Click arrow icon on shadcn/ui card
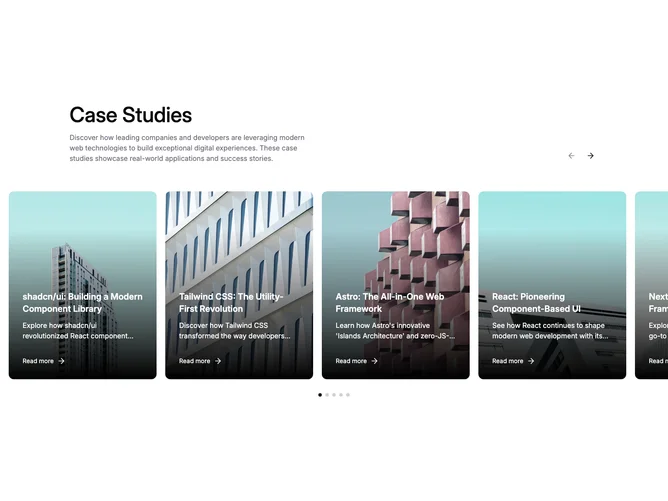Image resolution: width=668 pixels, height=501 pixels. point(61,361)
